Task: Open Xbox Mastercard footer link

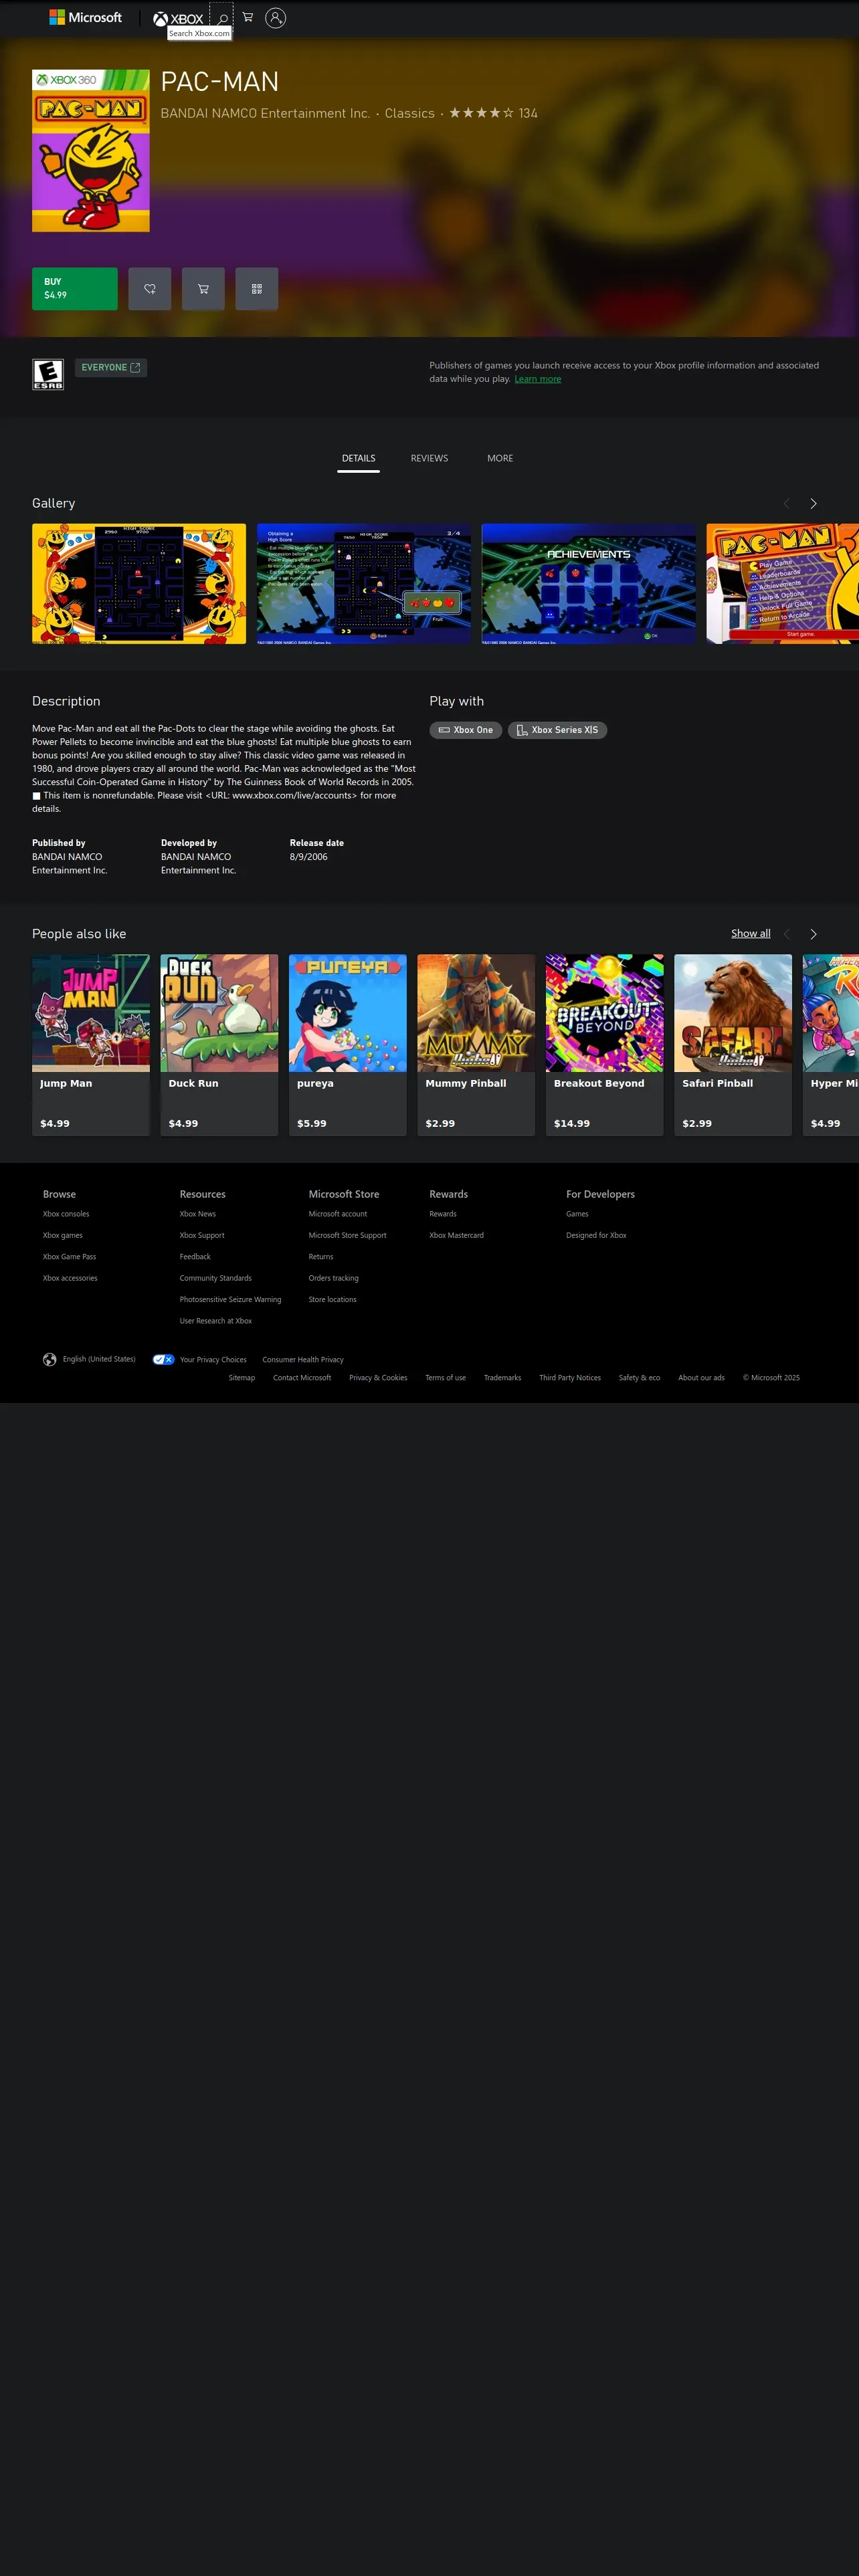Action: pos(457,1236)
